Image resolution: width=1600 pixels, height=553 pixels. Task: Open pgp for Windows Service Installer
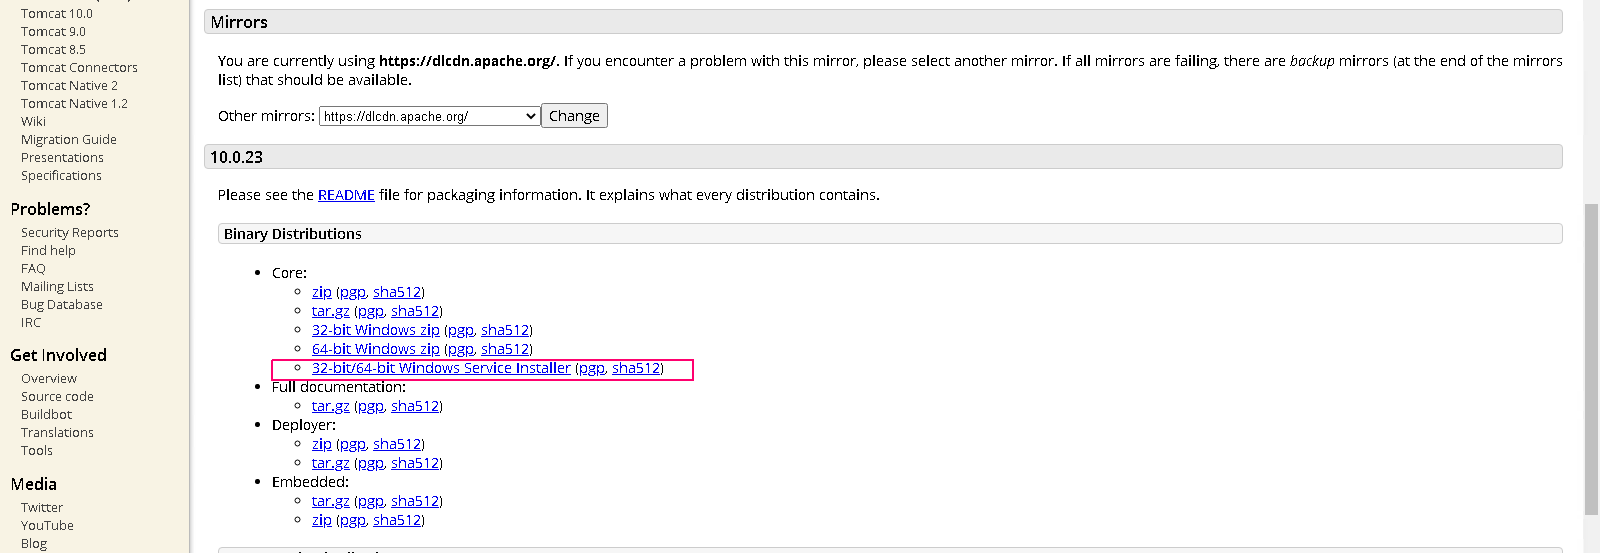[591, 368]
